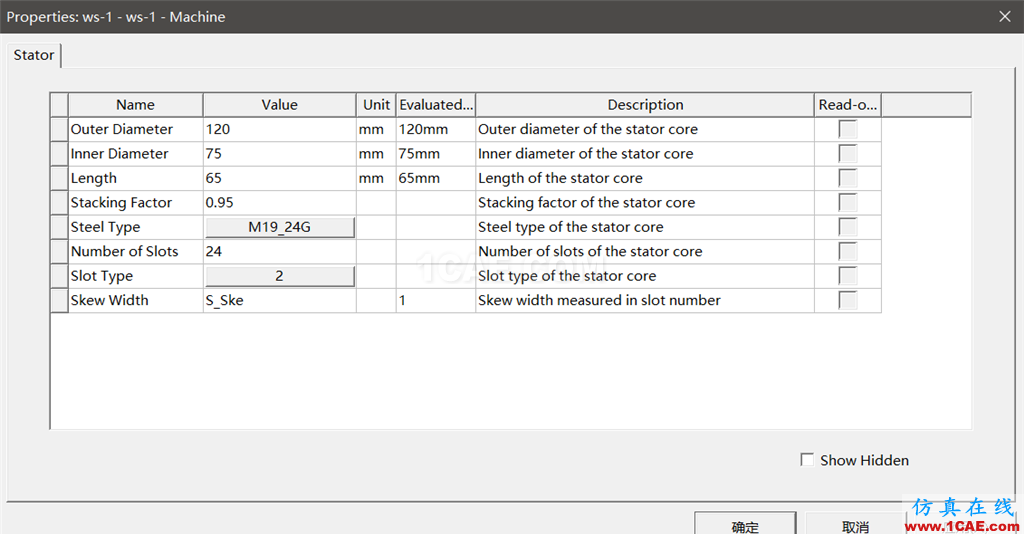Select the Steel Type row header
The height and width of the screenshot is (534, 1024).
(59, 227)
